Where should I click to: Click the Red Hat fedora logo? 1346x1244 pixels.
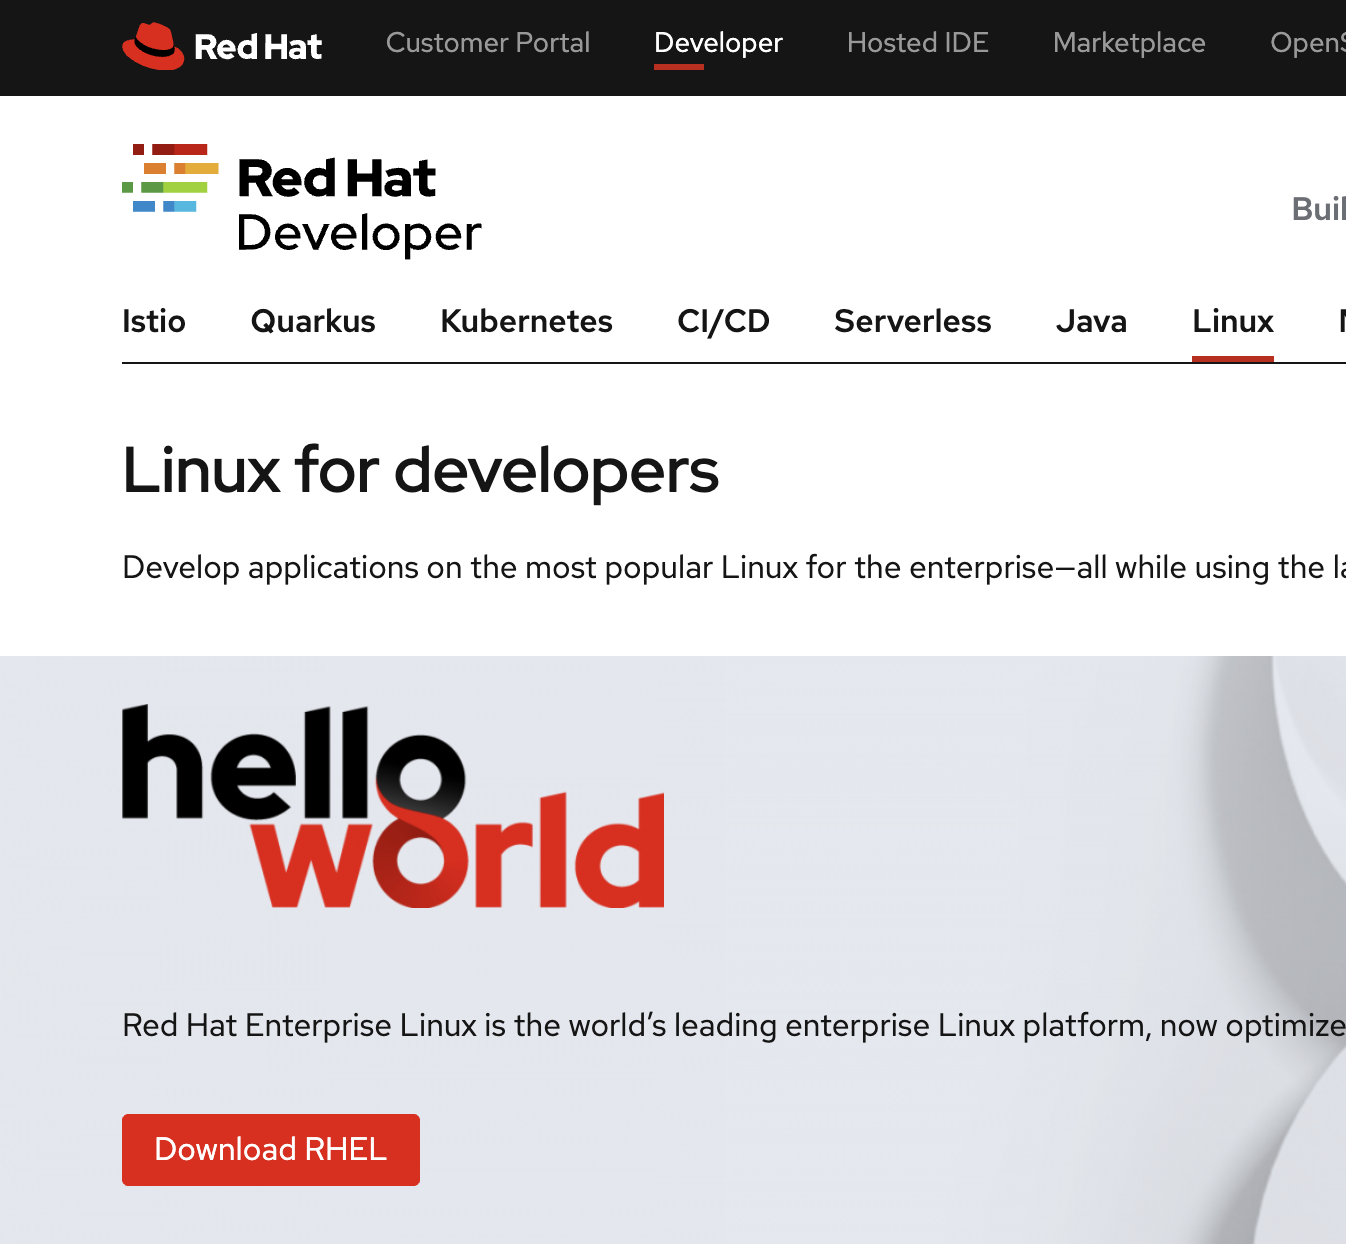pyautogui.click(x=150, y=44)
